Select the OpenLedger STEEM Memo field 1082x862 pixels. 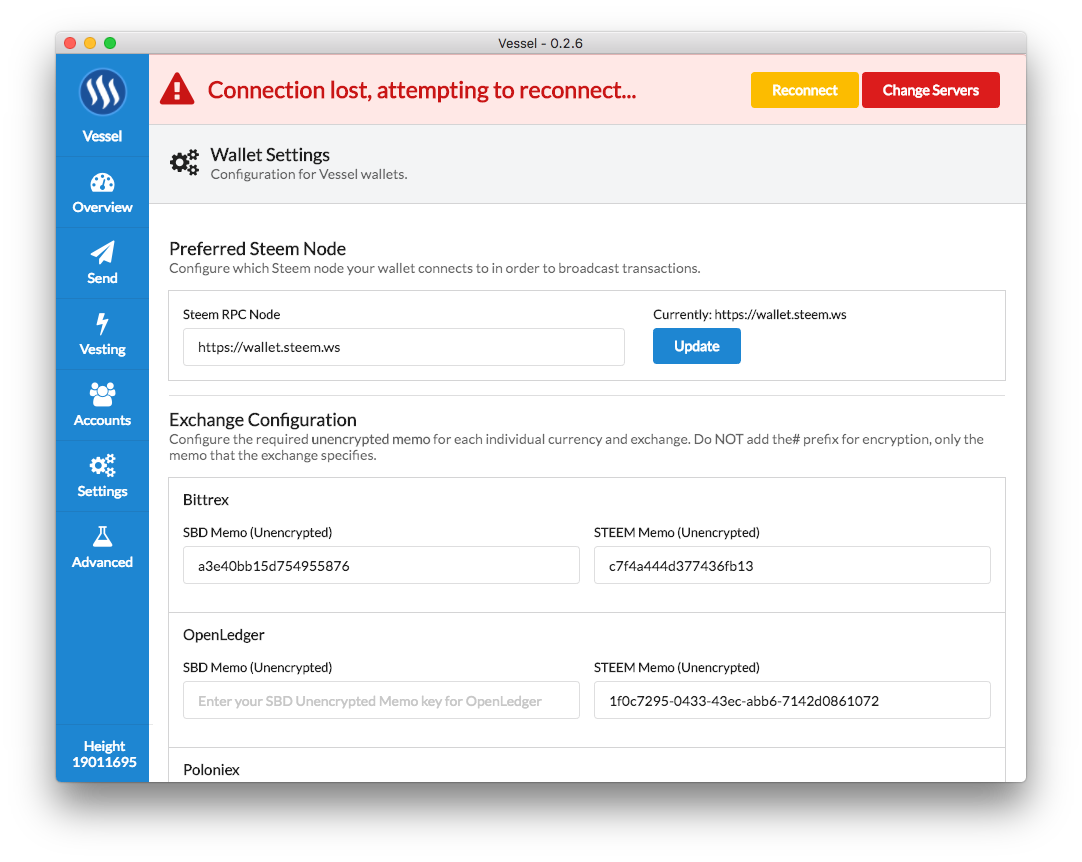[791, 700]
